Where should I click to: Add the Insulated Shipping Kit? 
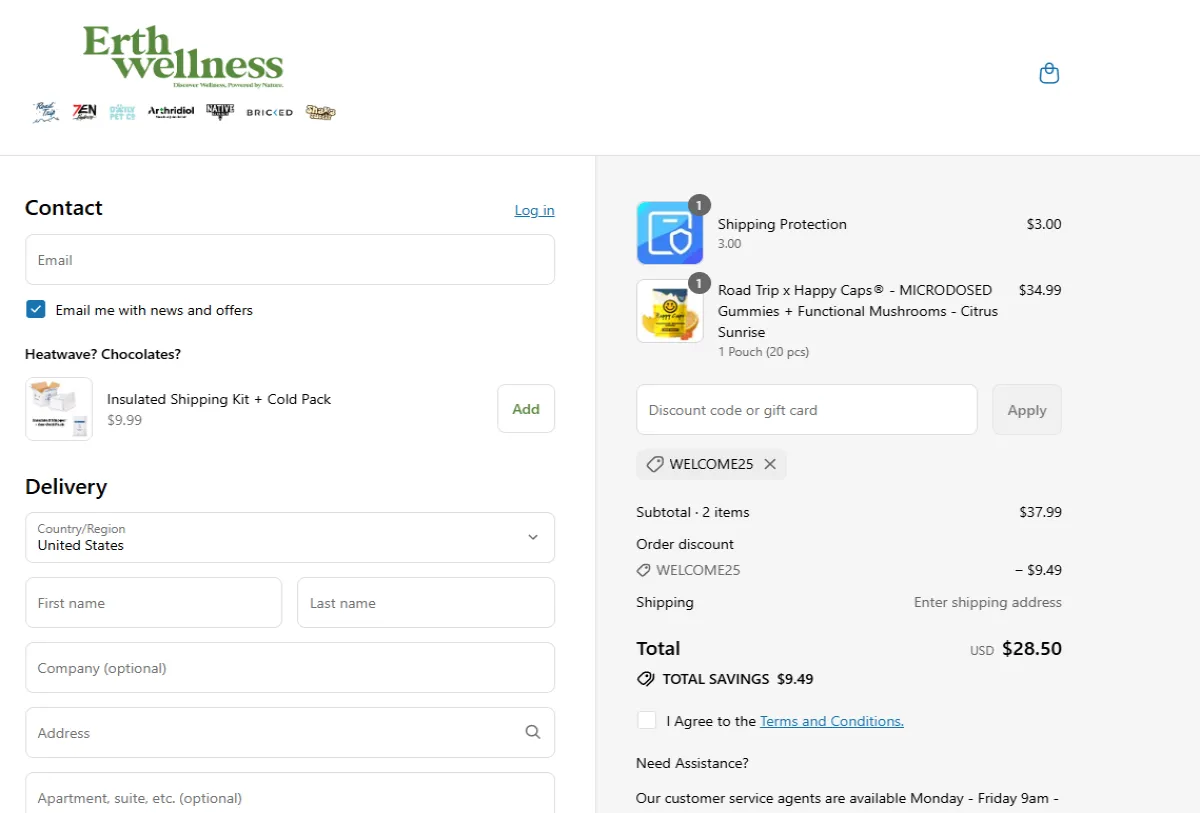tap(525, 408)
